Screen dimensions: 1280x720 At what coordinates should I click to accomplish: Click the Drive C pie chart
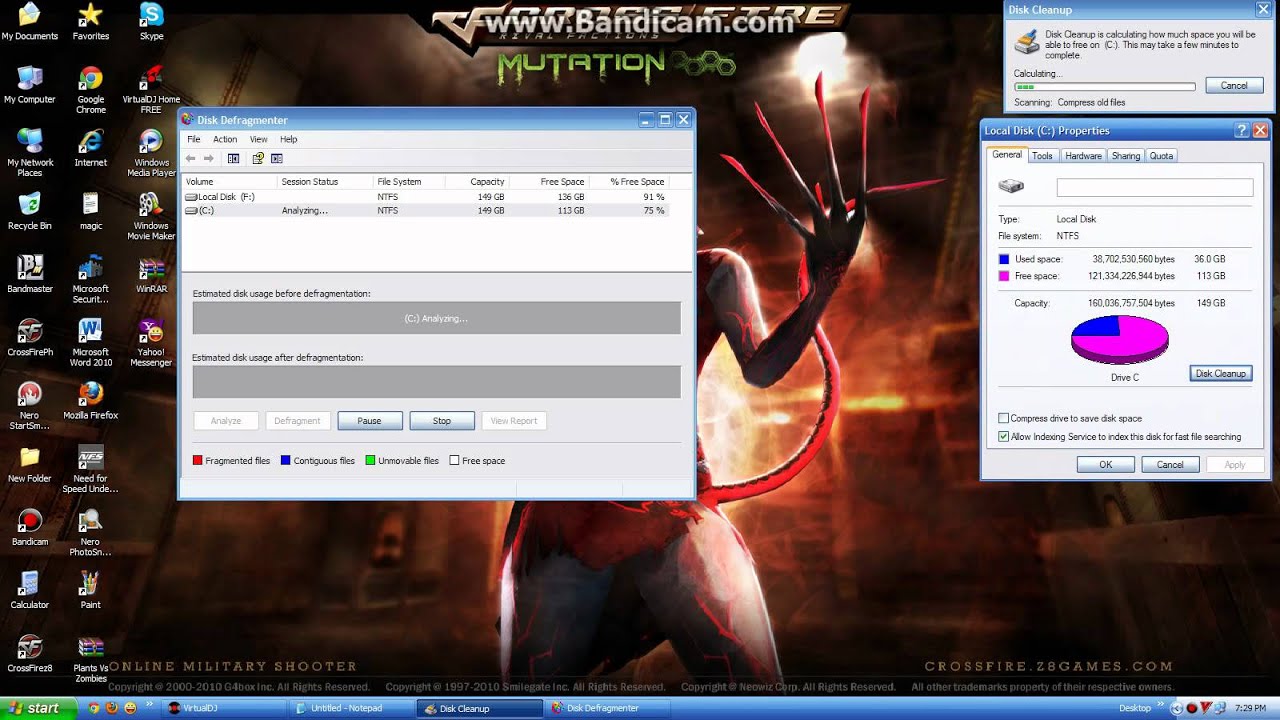click(x=1120, y=340)
